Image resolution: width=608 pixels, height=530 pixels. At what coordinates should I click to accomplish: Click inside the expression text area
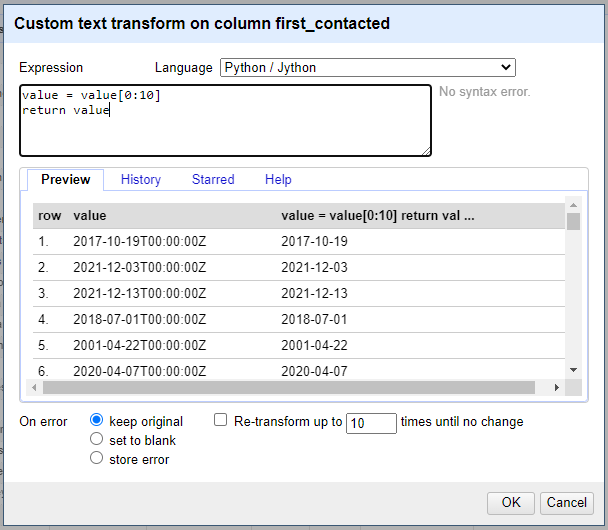(225, 121)
